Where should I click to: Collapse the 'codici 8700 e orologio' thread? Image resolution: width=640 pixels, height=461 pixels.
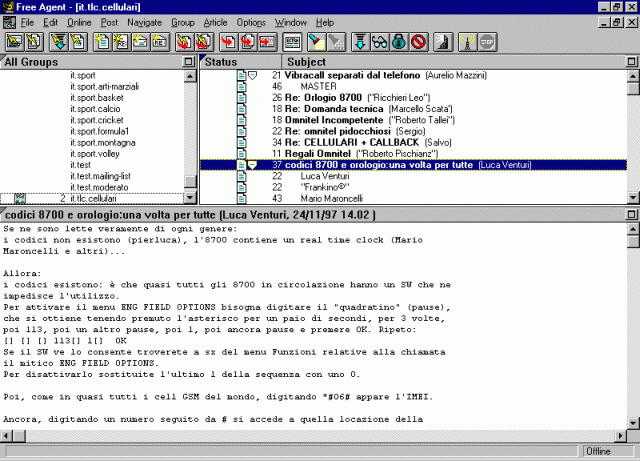click(x=253, y=165)
